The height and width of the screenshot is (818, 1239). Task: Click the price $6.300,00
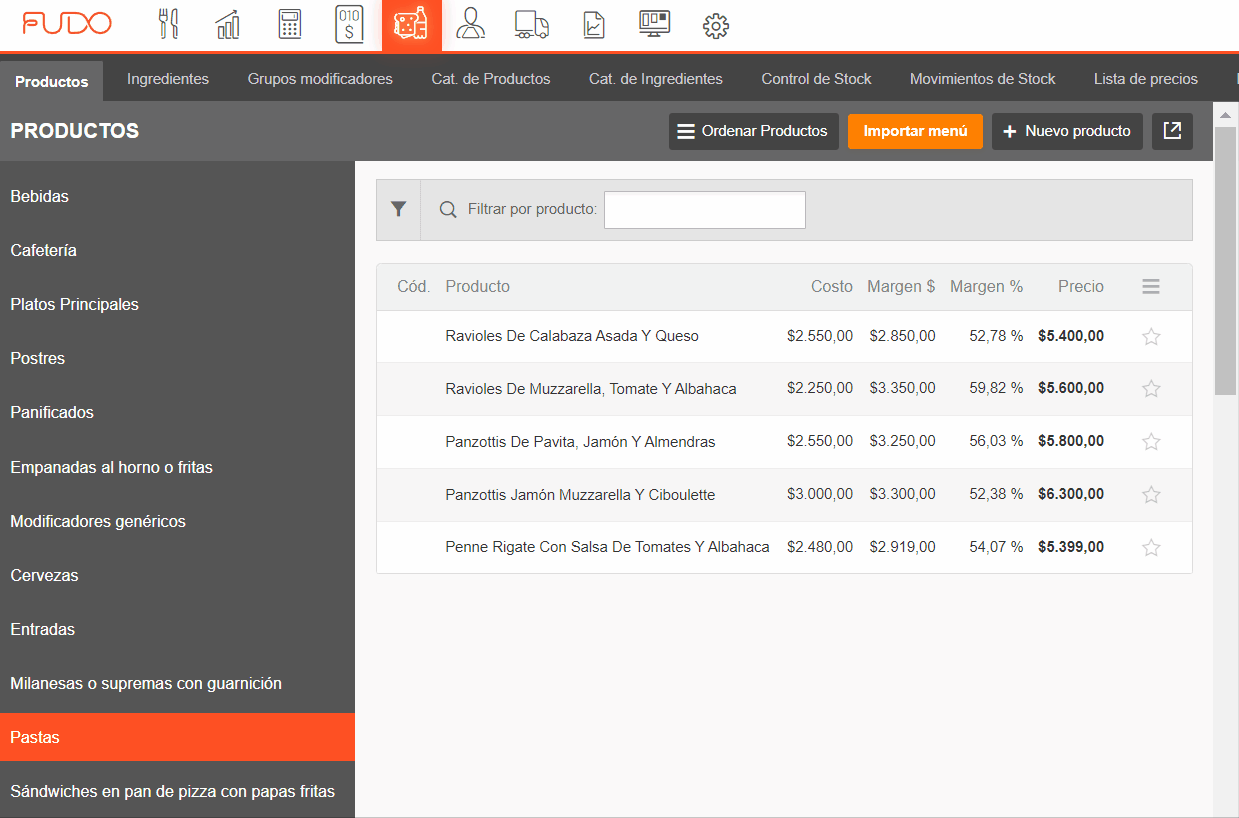[1071, 494]
